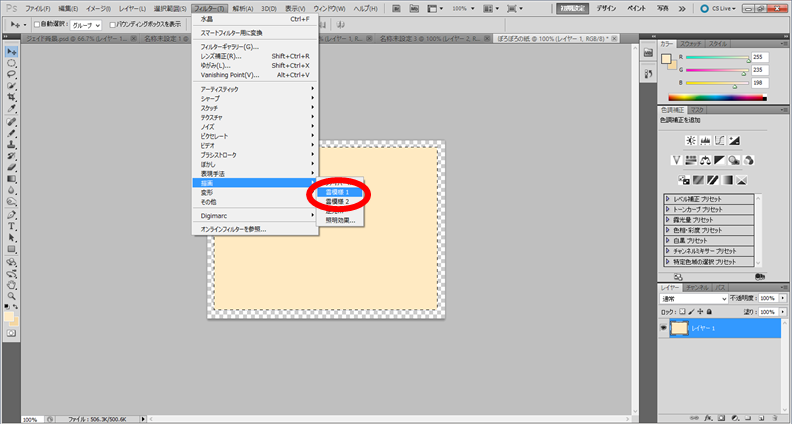Add a Brightness/Contrast adjustment (sun icon)

(x=691, y=140)
